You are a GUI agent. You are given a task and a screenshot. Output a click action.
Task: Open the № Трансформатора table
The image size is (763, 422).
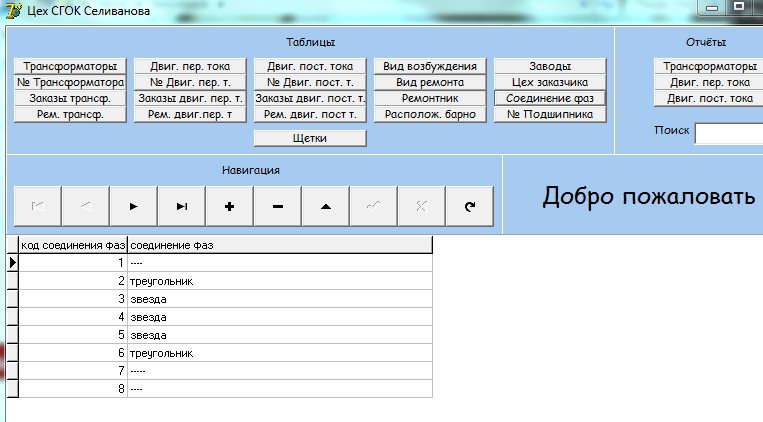click(x=70, y=82)
